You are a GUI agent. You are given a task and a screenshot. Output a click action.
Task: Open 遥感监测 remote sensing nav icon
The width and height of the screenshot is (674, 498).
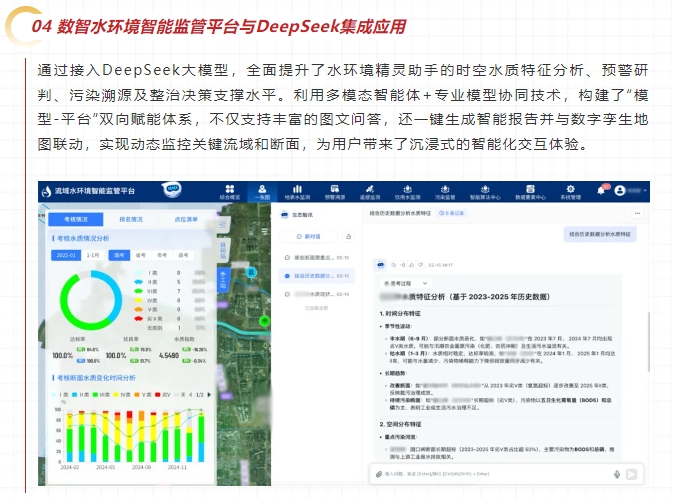click(370, 192)
